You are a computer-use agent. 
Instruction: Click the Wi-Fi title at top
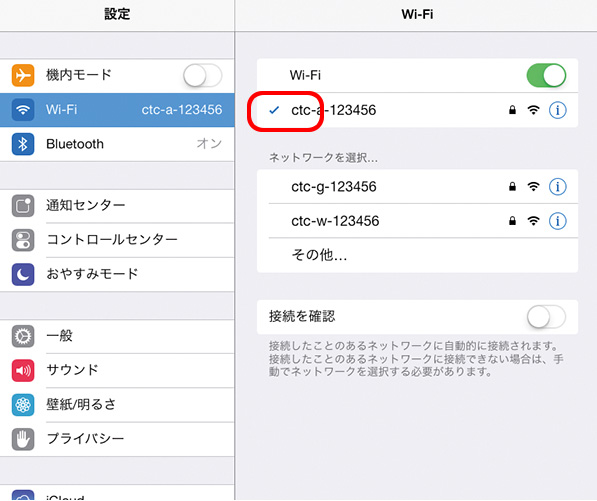(x=417, y=14)
